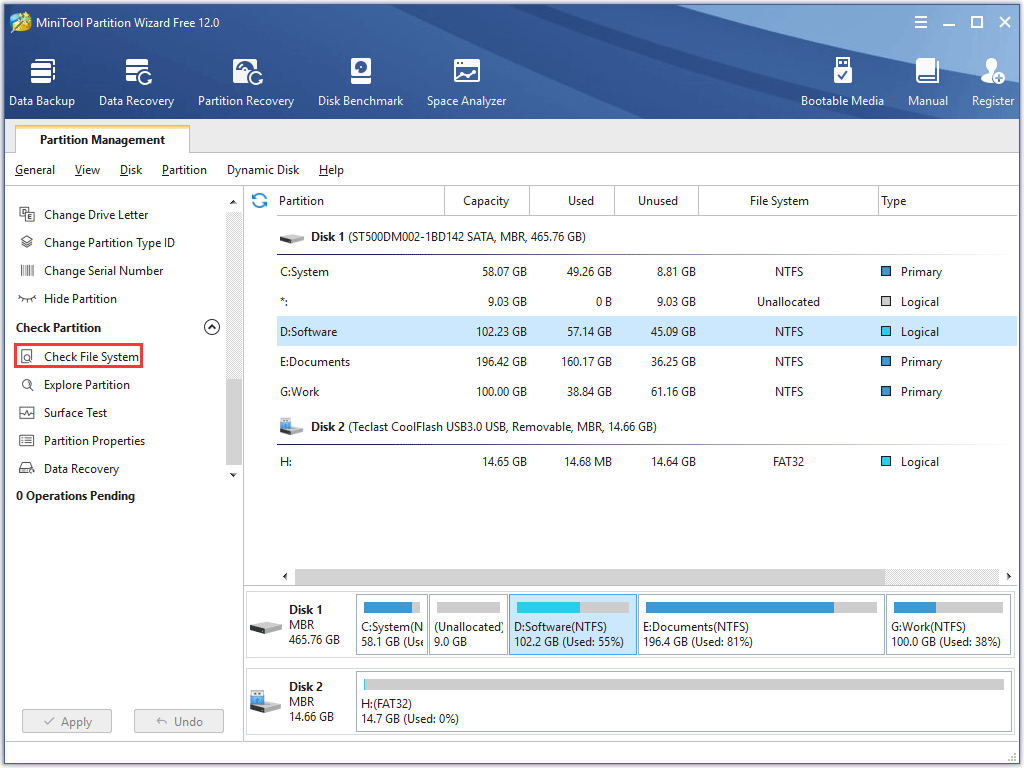1024x768 pixels.
Task: Click the sidebar scroll down arrow
Action: pos(233,475)
